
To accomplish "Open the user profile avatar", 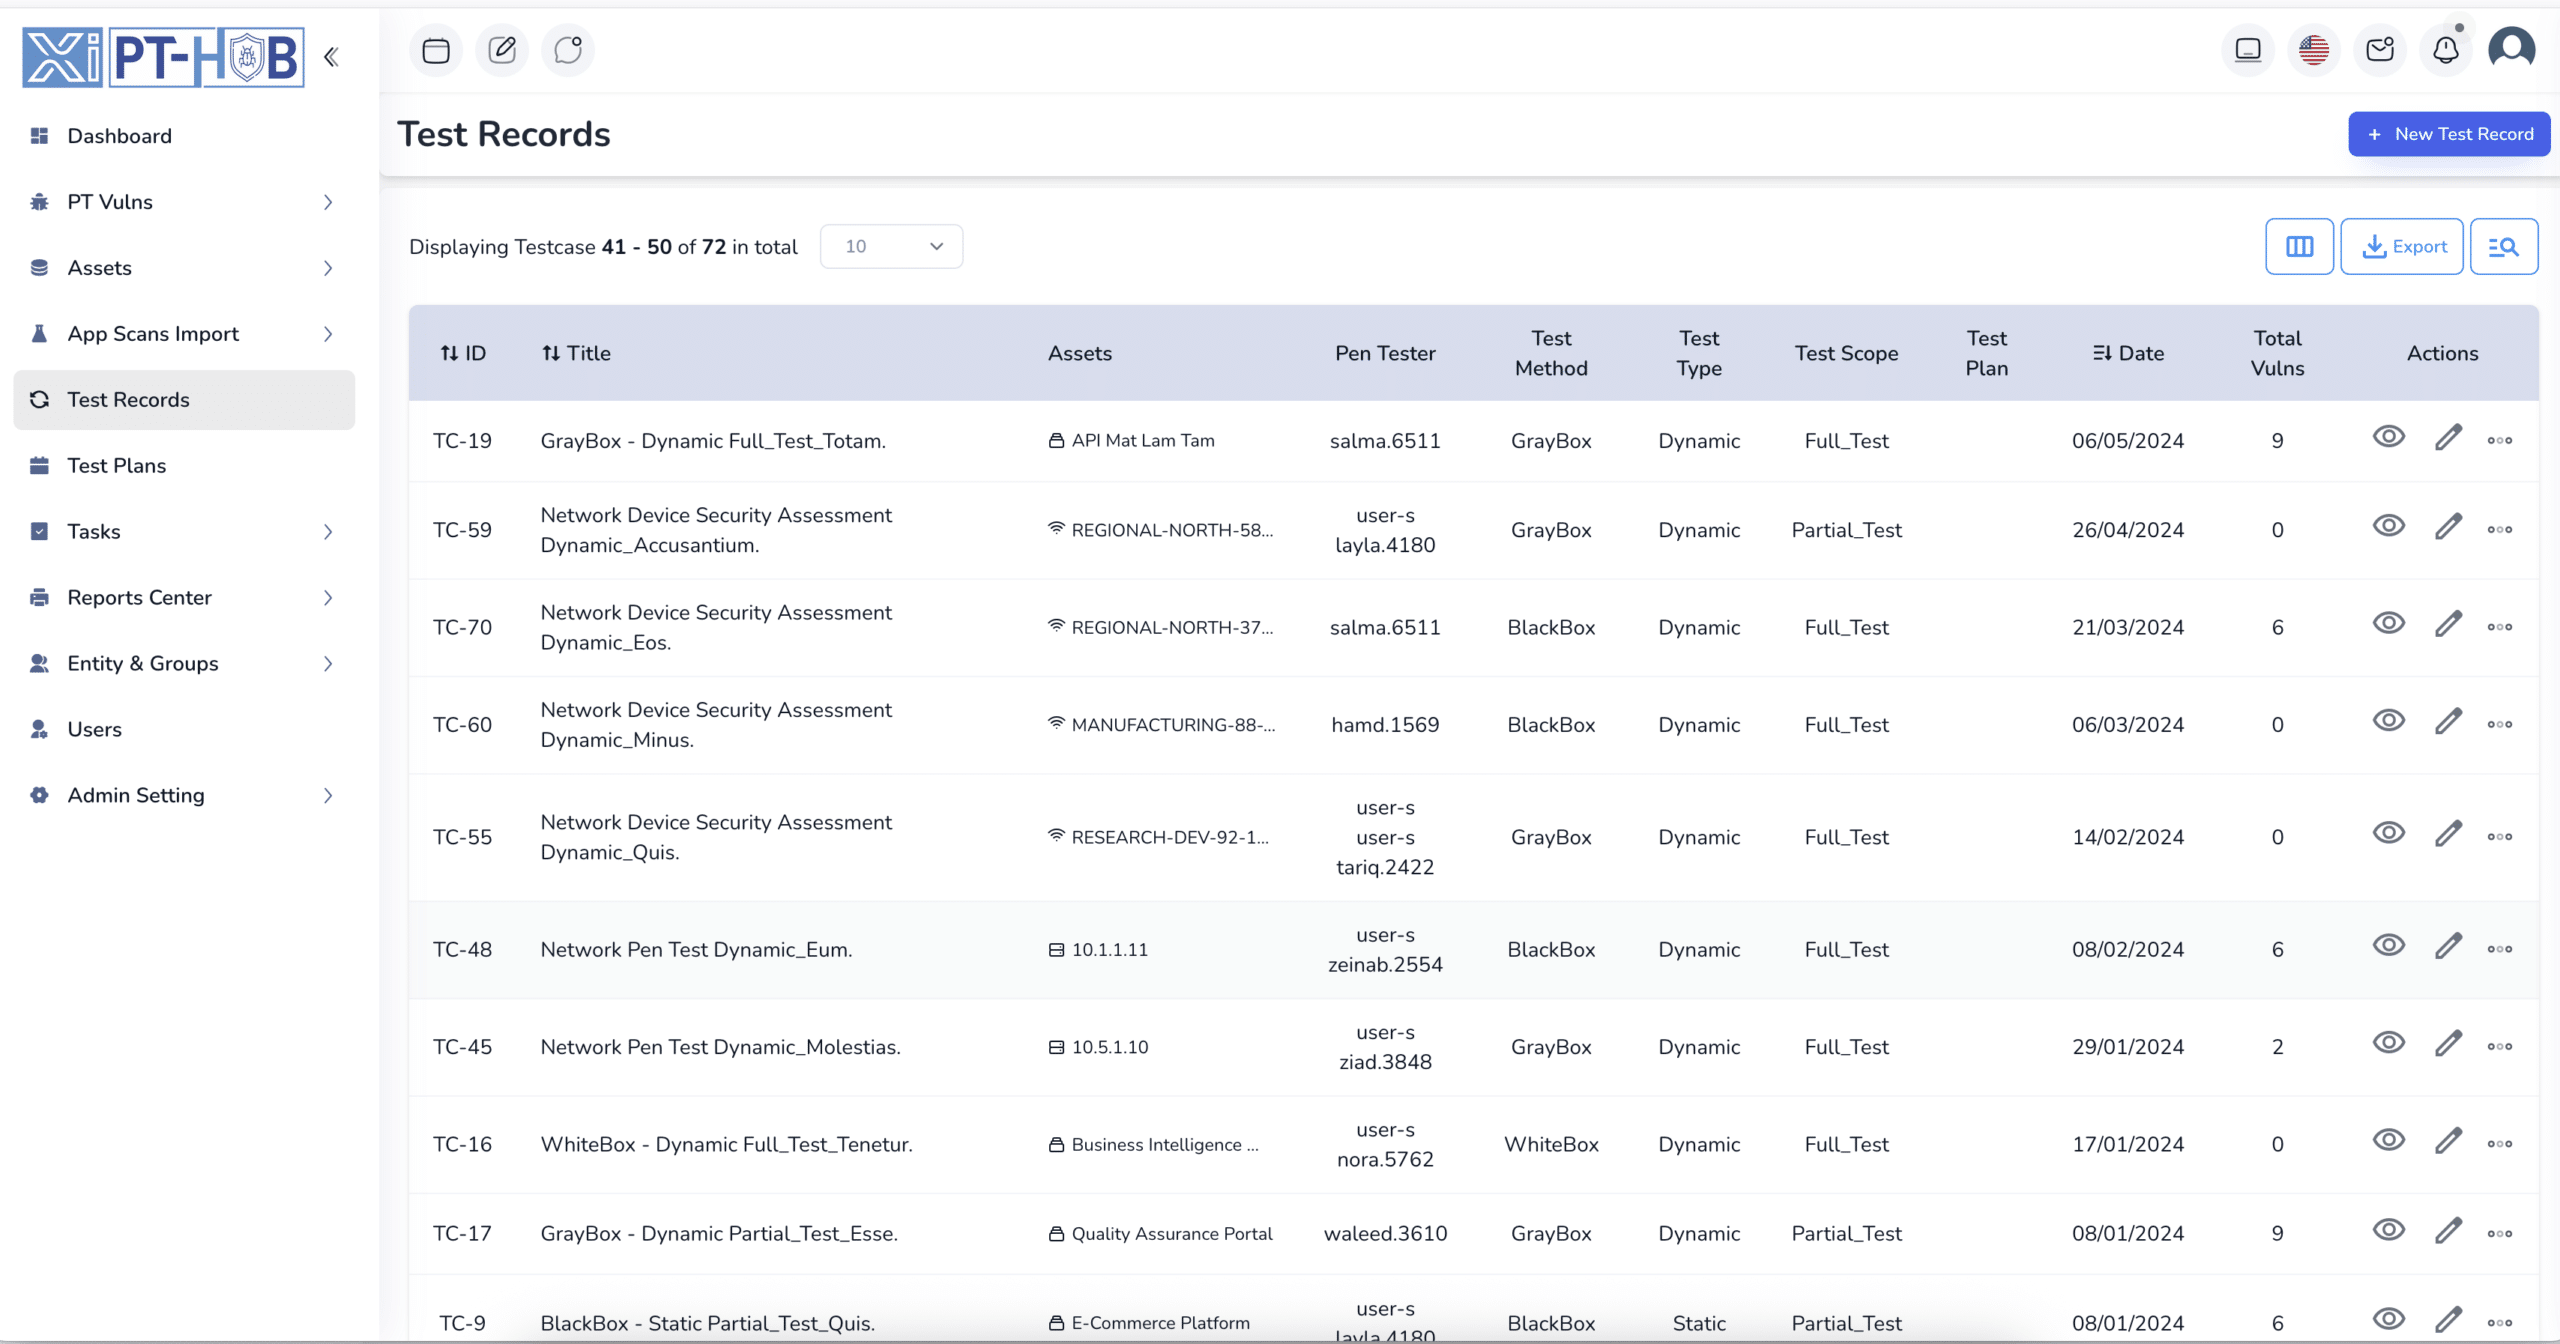I will point(2512,50).
